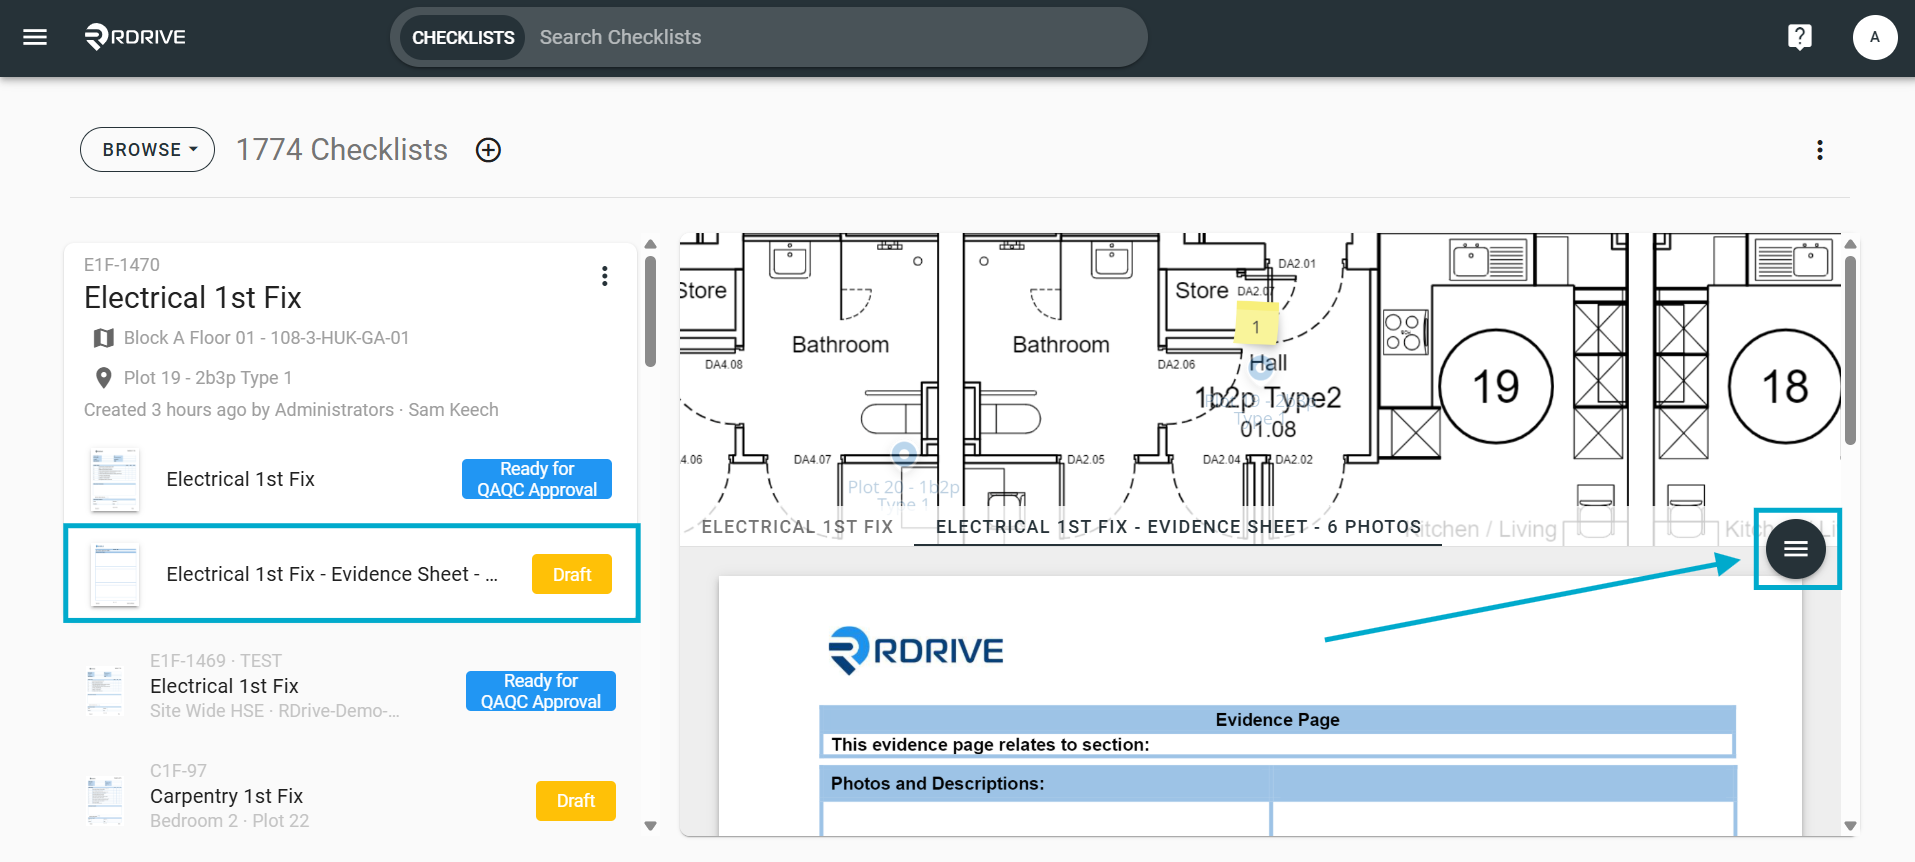Click RDrive logo inside evidence document
This screenshot has width=1915, height=862.
[915, 651]
